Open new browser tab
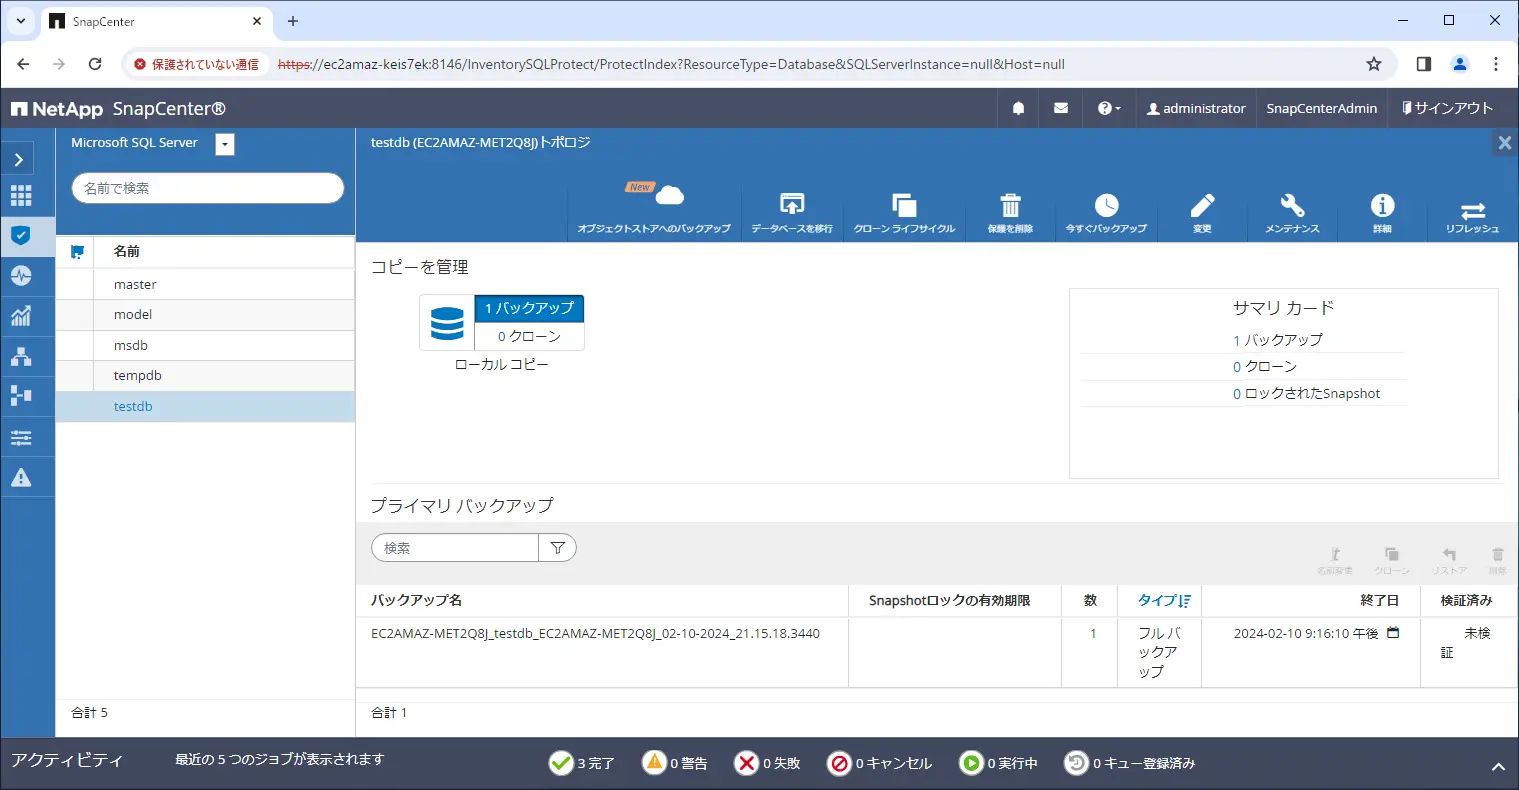The height and width of the screenshot is (790, 1519). (293, 21)
